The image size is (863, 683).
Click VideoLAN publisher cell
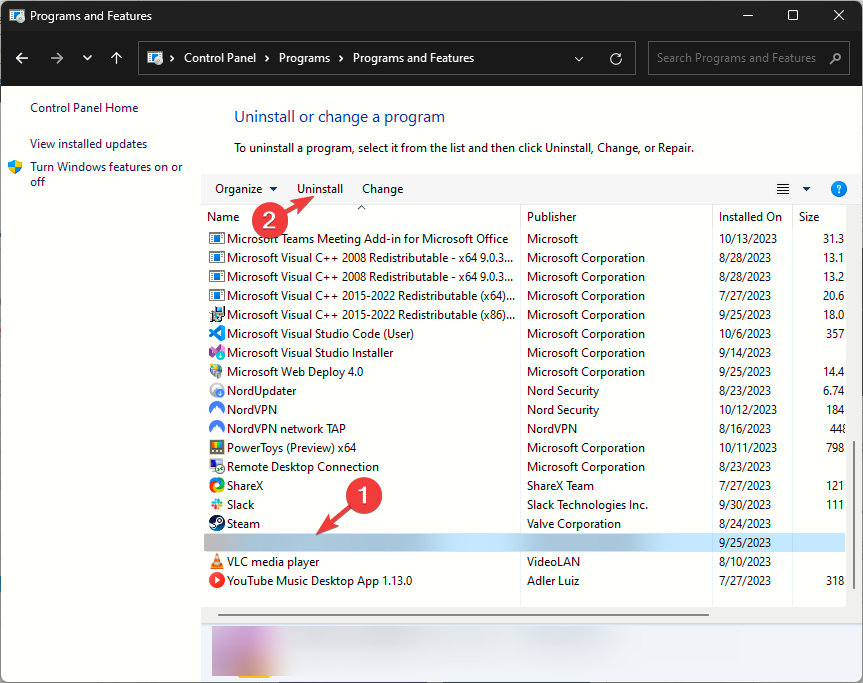click(553, 561)
